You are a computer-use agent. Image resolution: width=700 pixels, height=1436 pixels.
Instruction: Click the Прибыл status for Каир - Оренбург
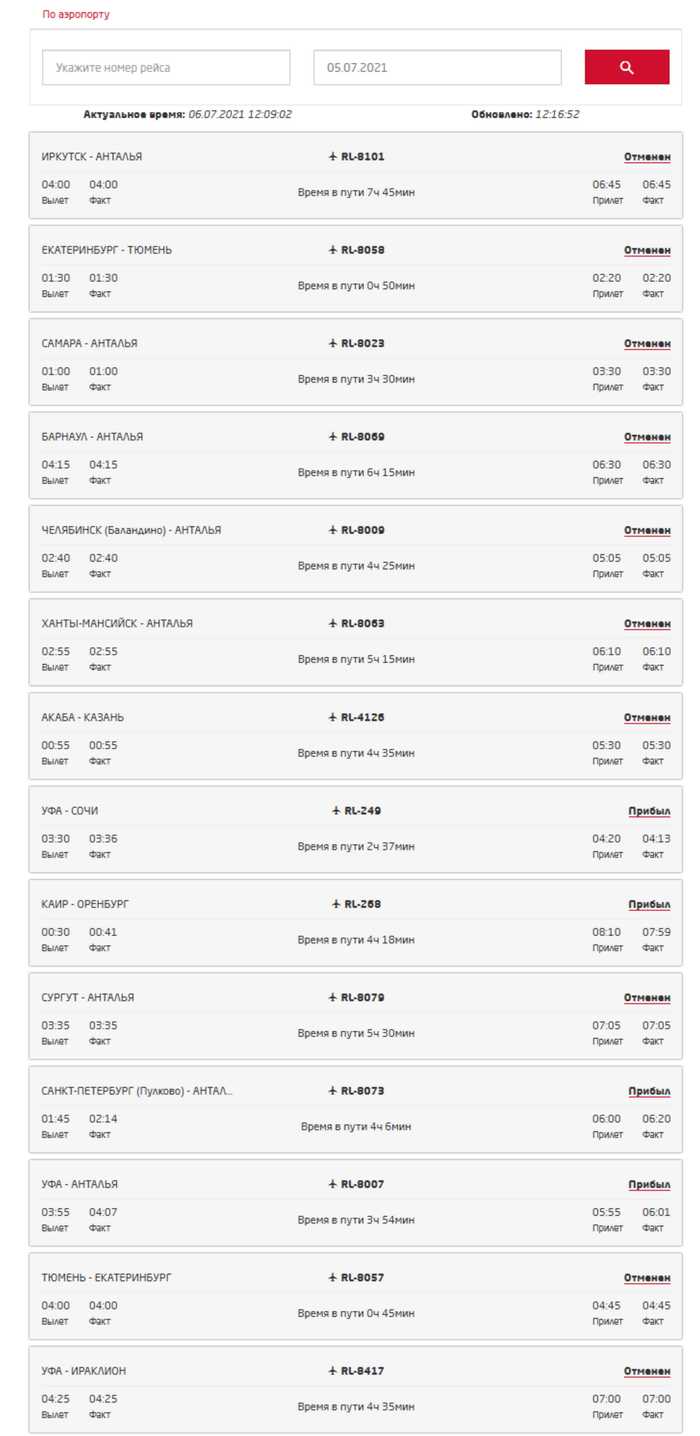pyautogui.click(x=649, y=904)
